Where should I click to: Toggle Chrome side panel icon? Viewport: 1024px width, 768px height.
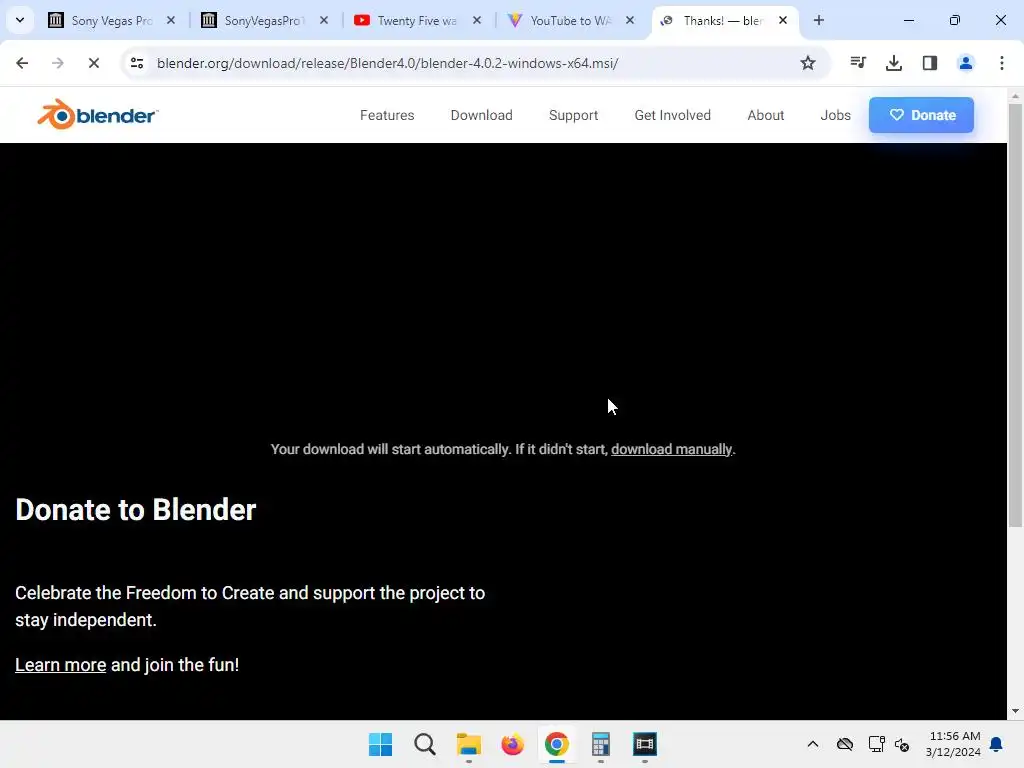tap(930, 63)
